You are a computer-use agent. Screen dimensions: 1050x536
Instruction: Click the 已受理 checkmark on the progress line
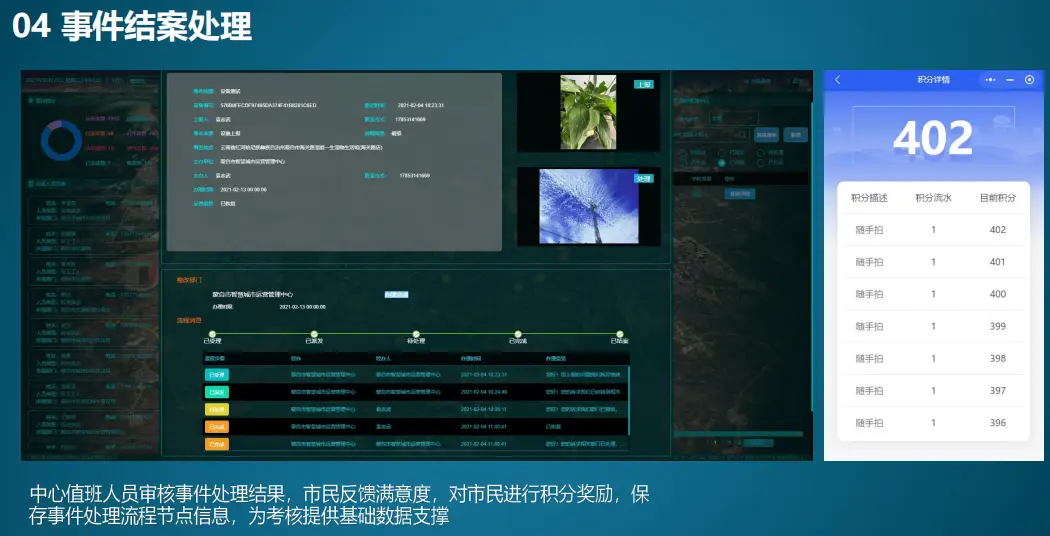point(212,334)
